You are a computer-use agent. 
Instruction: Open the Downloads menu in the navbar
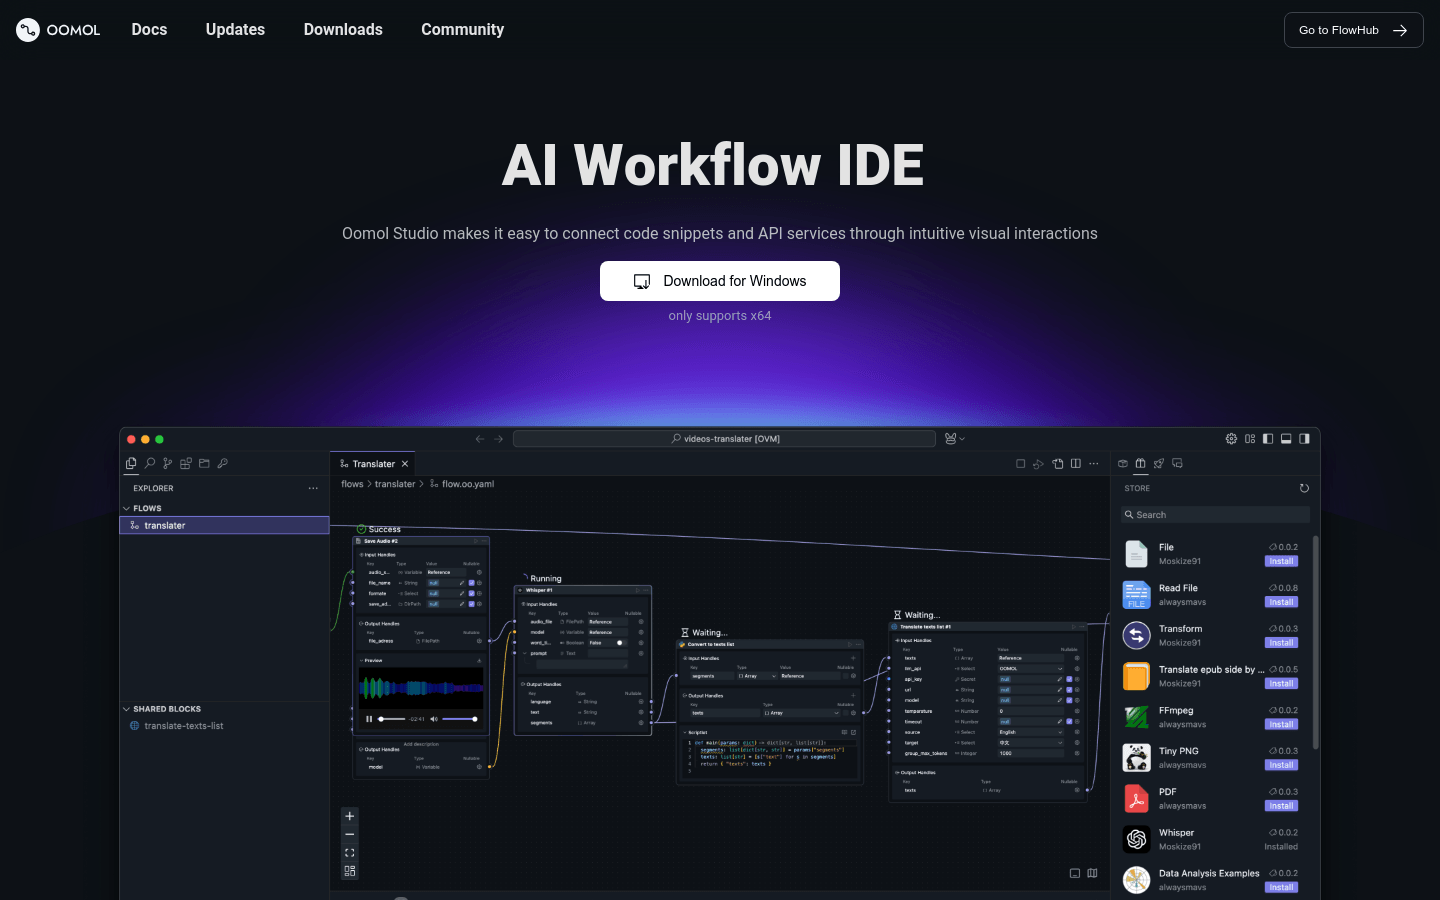[343, 30]
